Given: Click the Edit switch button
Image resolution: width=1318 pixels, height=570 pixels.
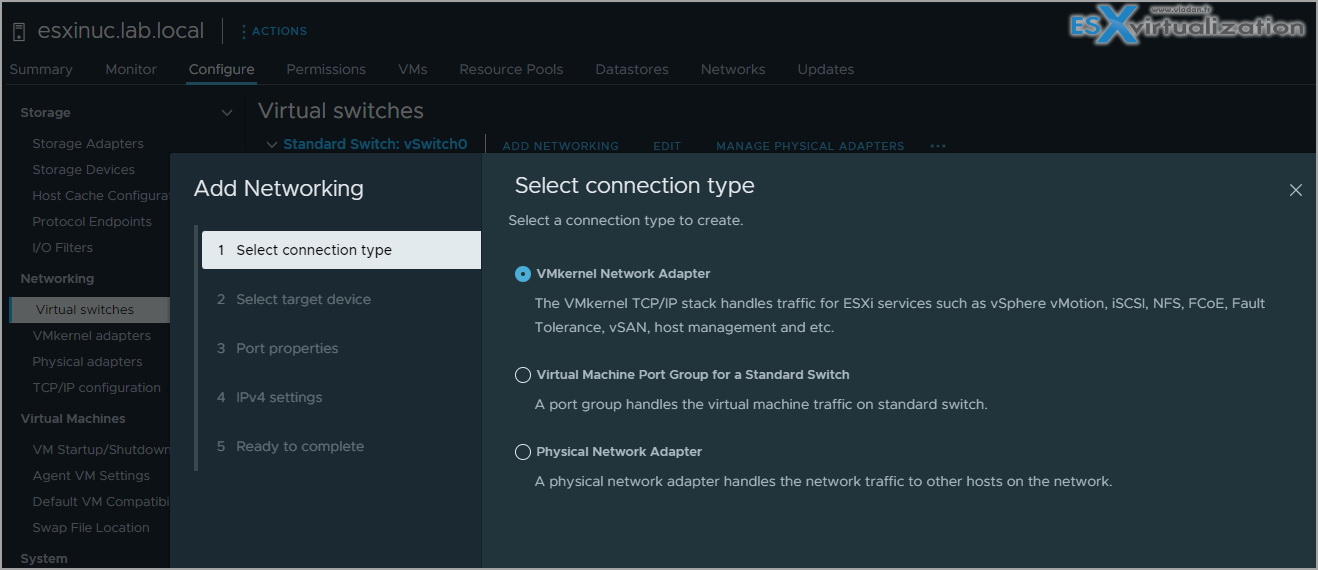Looking at the screenshot, I should tap(667, 146).
